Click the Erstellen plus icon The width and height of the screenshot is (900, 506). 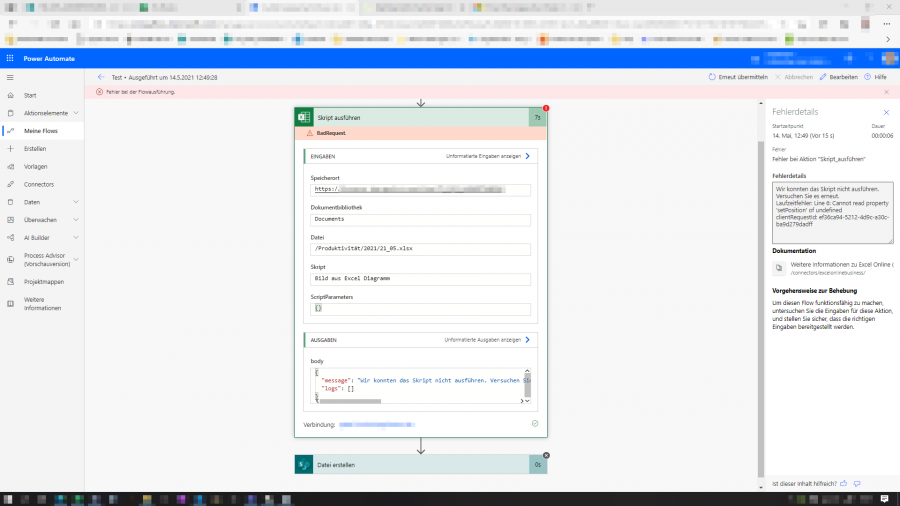[x=10, y=149]
